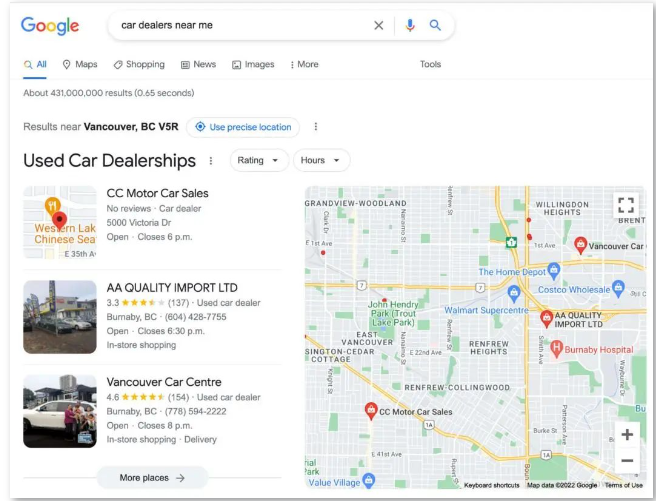Image resolution: width=656 pixels, height=501 pixels.
Task: Open the three-dot menu beside Use precise location
Action: pyautogui.click(x=316, y=127)
